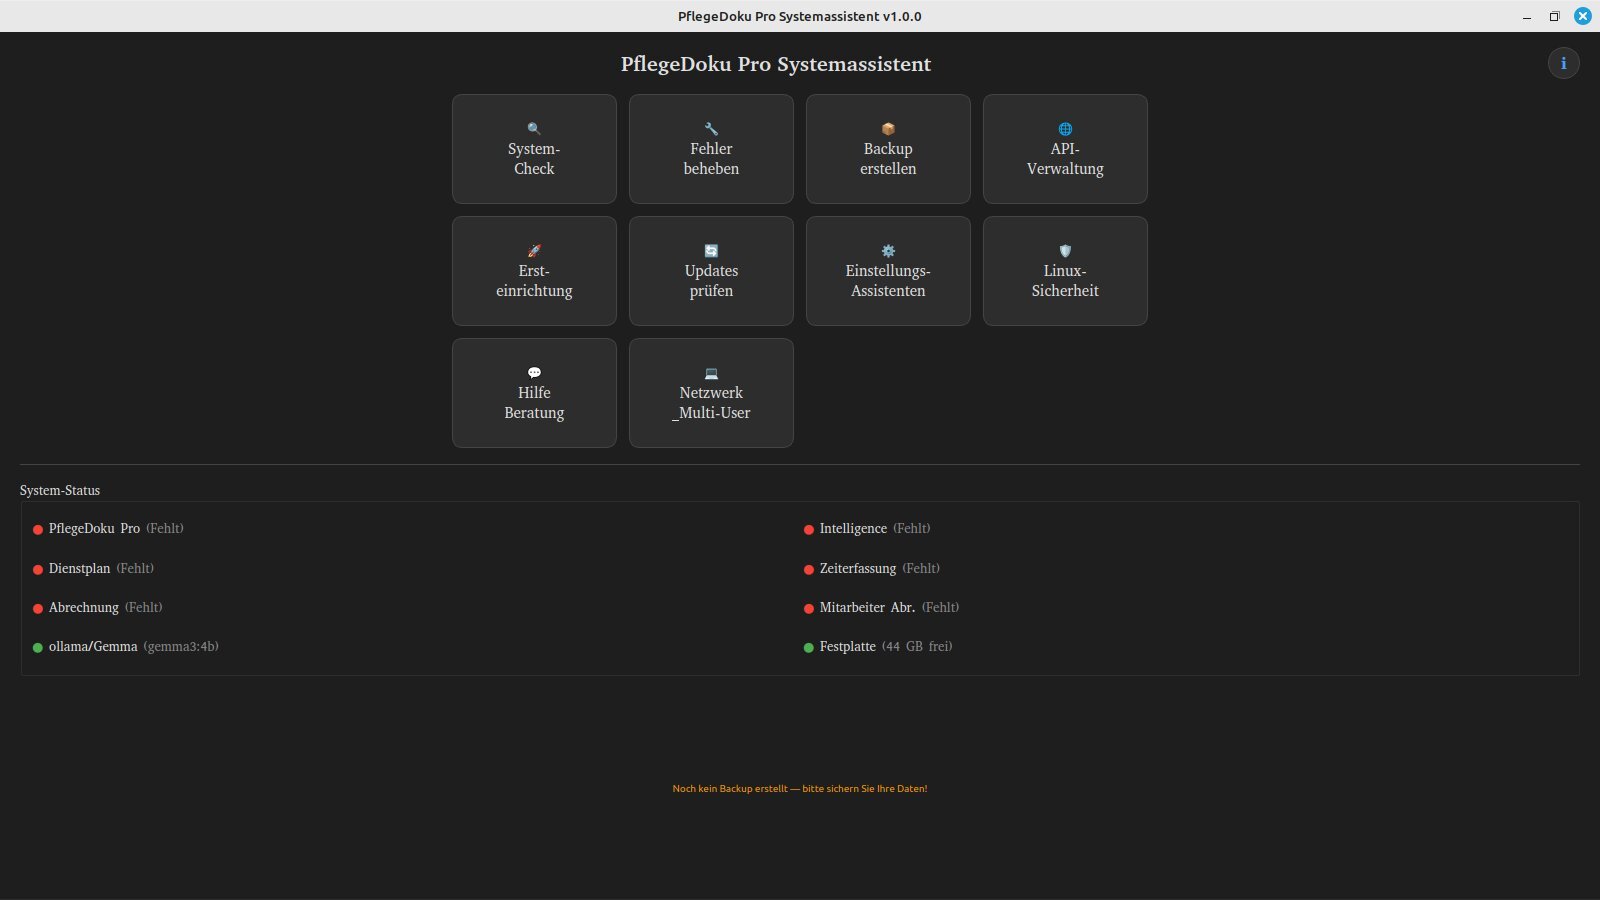Click the Abrechnung status entry
The image size is (1600, 900).
tap(98, 607)
